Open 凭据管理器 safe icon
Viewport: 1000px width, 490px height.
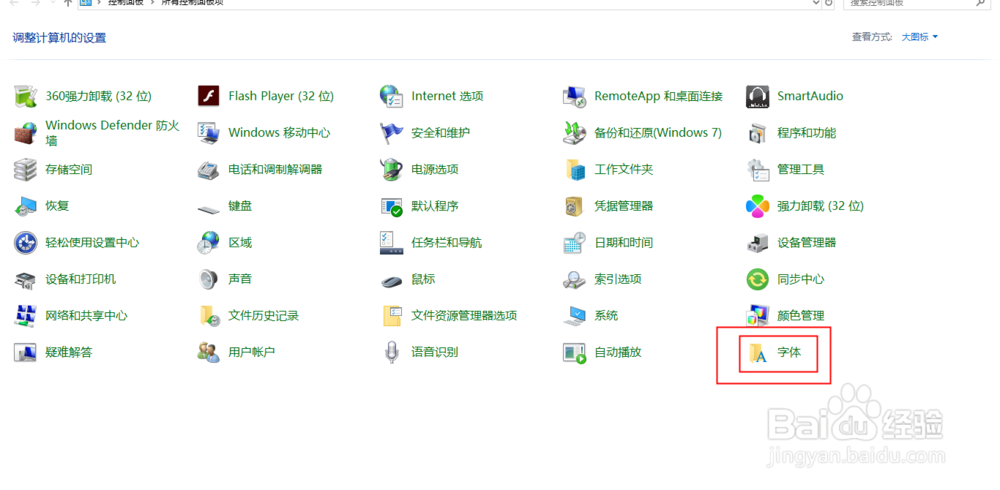(x=574, y=206)
